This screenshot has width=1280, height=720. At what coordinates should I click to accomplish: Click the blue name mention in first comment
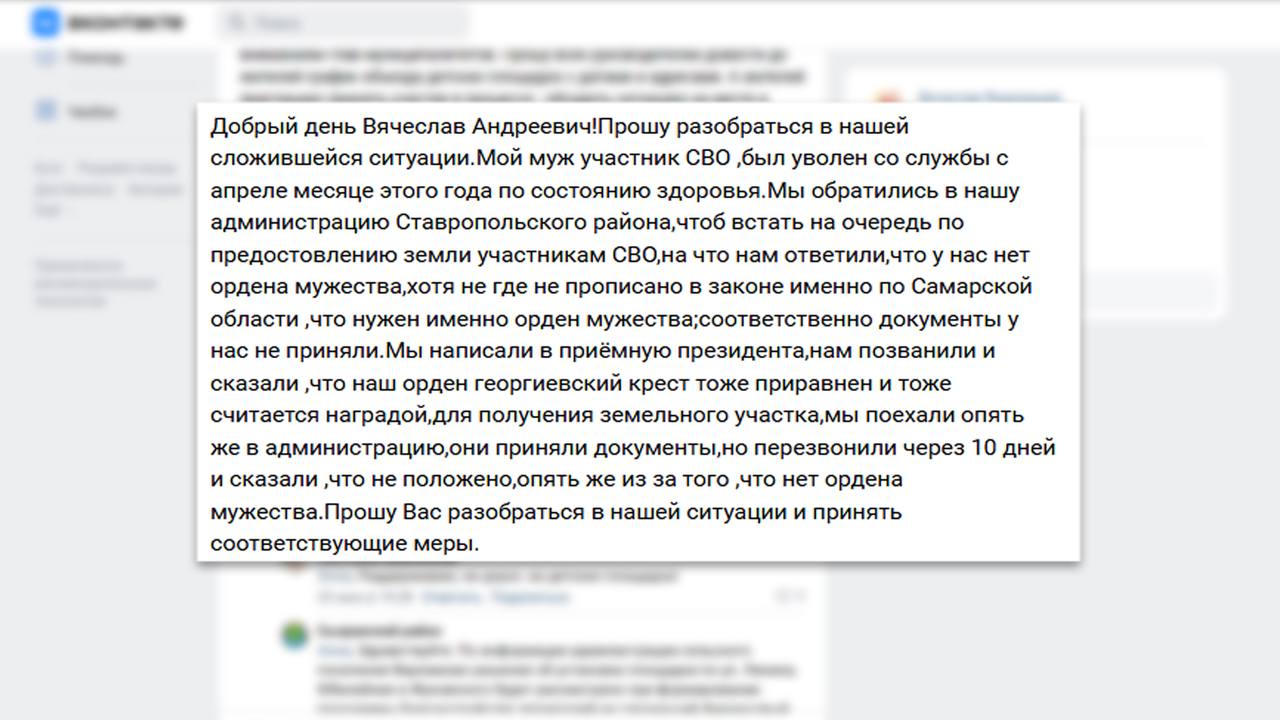[333, 577]
